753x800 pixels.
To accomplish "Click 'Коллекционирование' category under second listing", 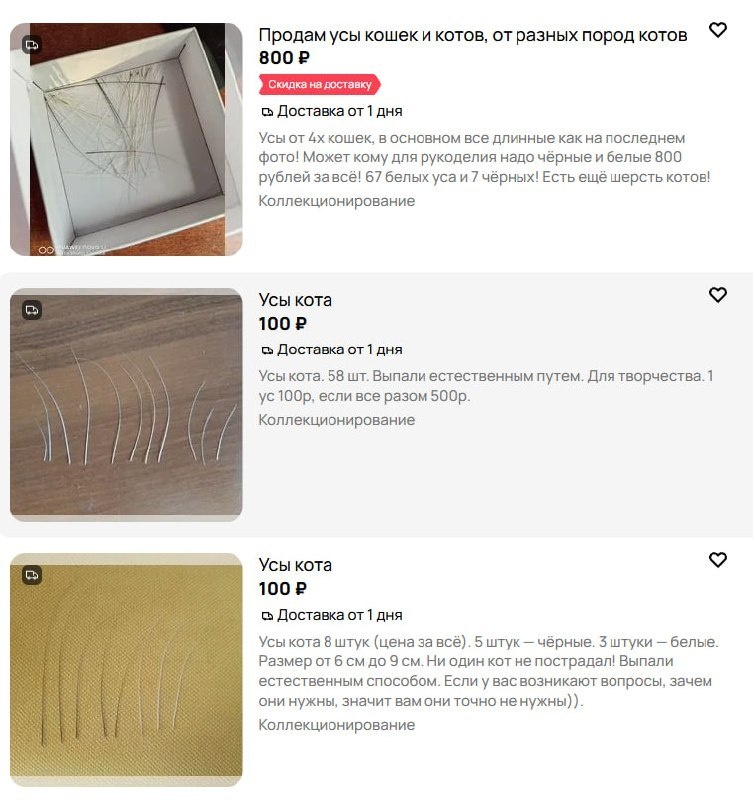I will (337, 420).
